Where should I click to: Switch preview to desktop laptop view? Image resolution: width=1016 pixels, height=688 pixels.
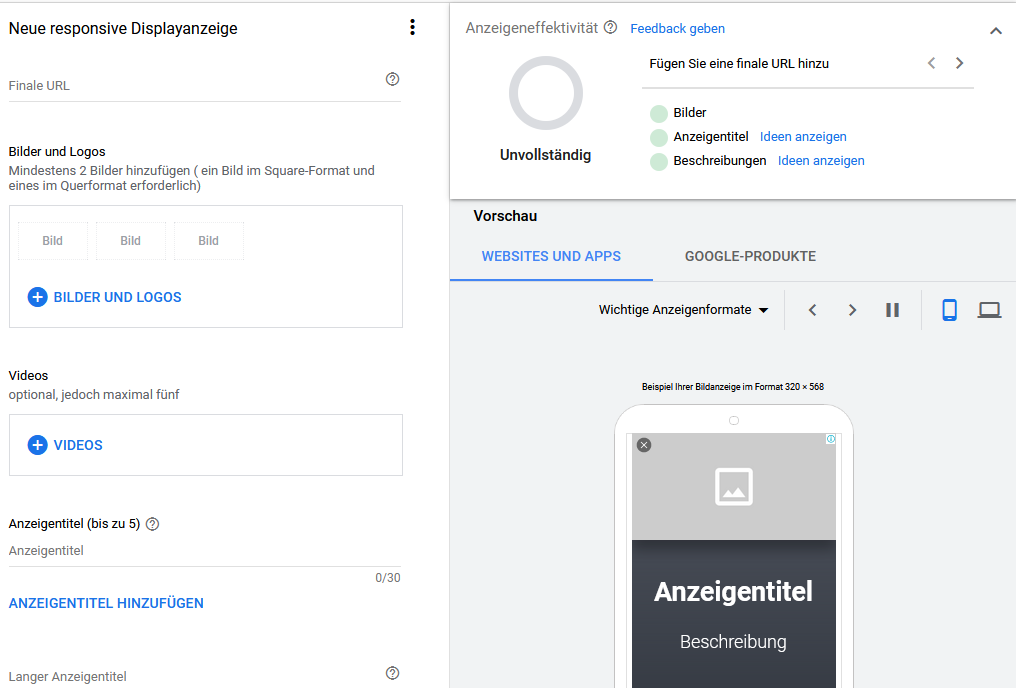click(x=989, y=310)
